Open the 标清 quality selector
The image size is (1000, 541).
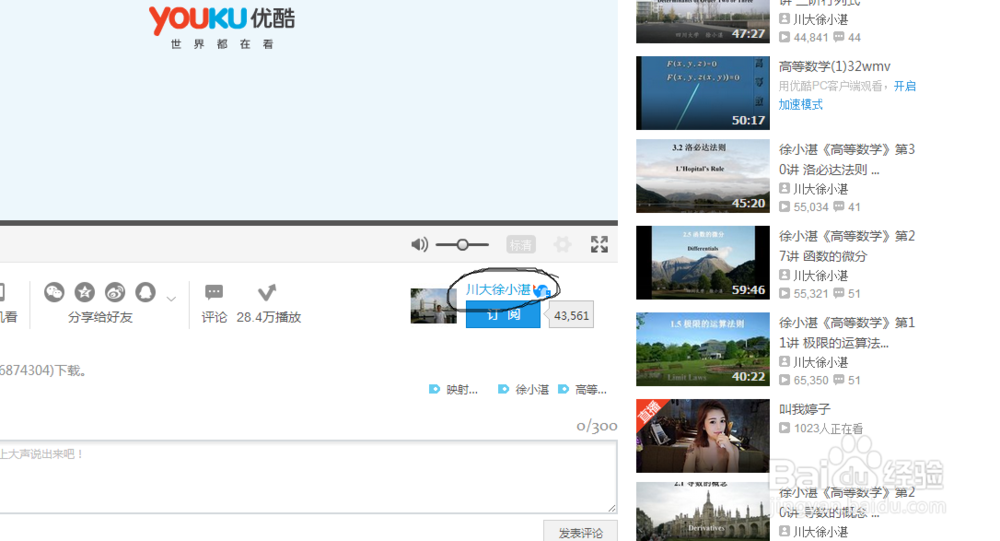520,244
